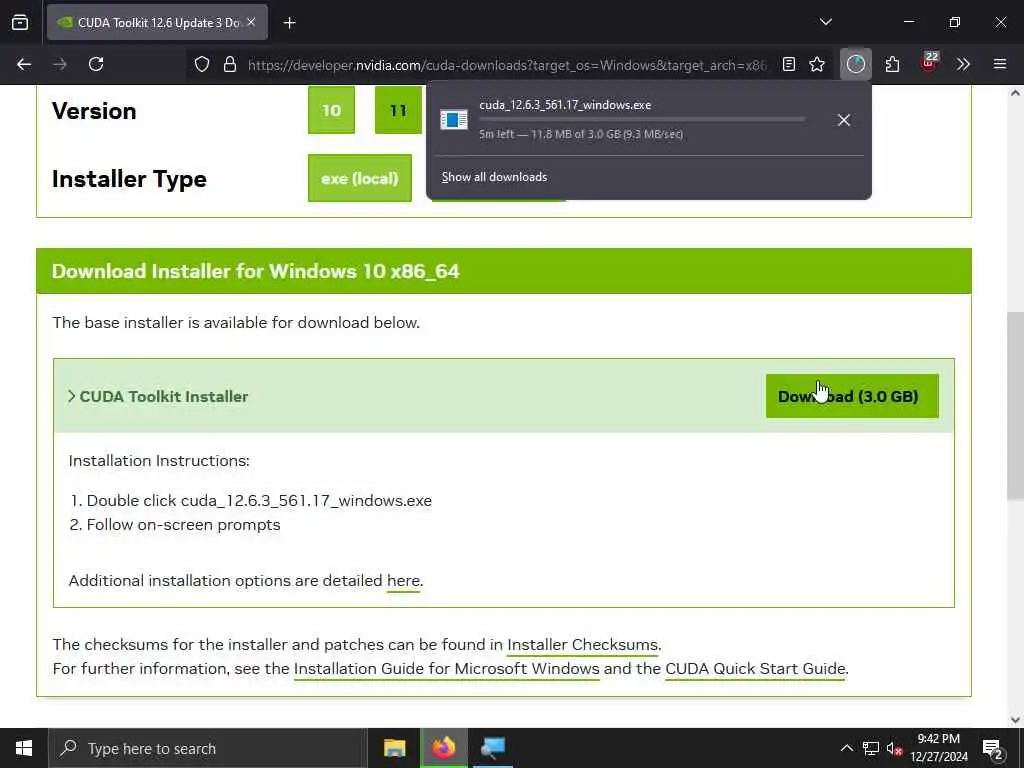The width and height of the screenshot is (1024, 768).
Task: Click the download progress bar
Action: click(642, 119)
